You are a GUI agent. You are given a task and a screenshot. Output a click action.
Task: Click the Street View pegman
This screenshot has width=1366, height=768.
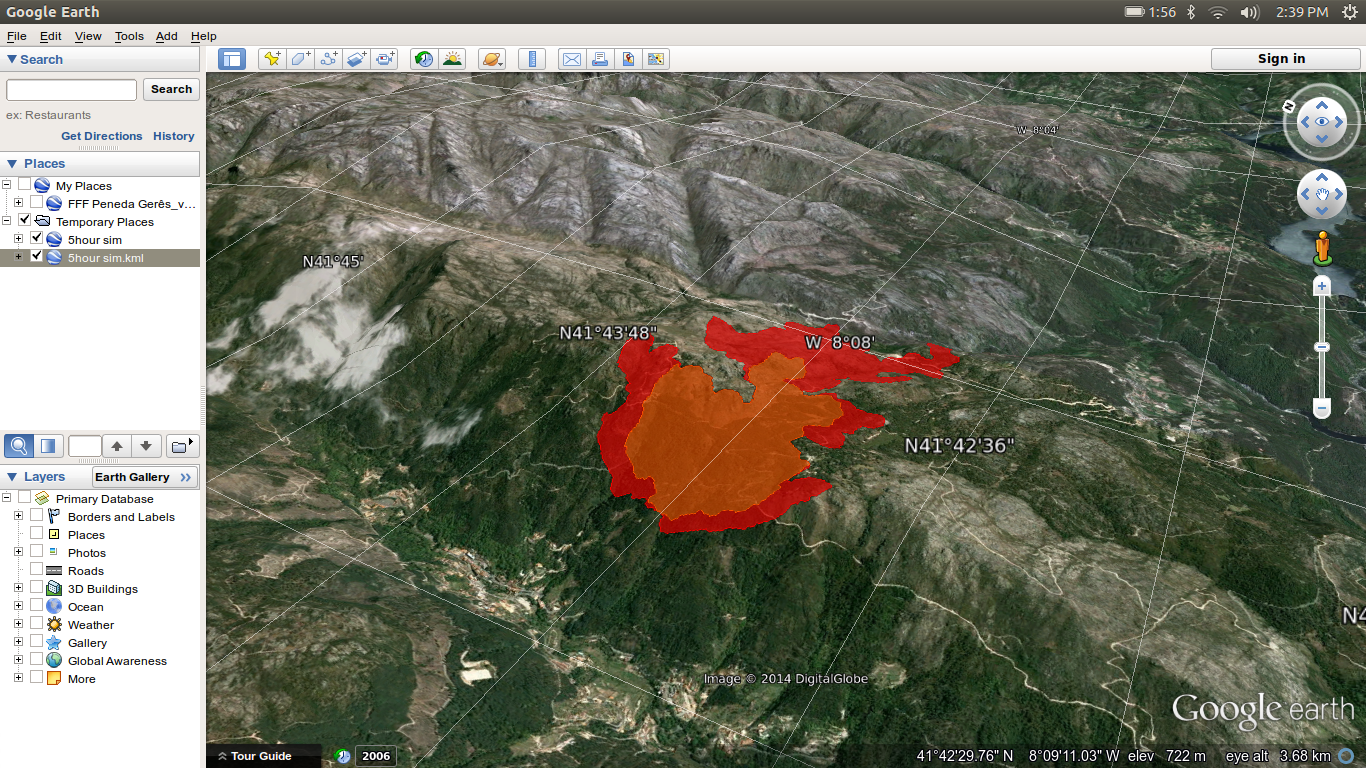pyautogui.click(x=1322, y=248)
